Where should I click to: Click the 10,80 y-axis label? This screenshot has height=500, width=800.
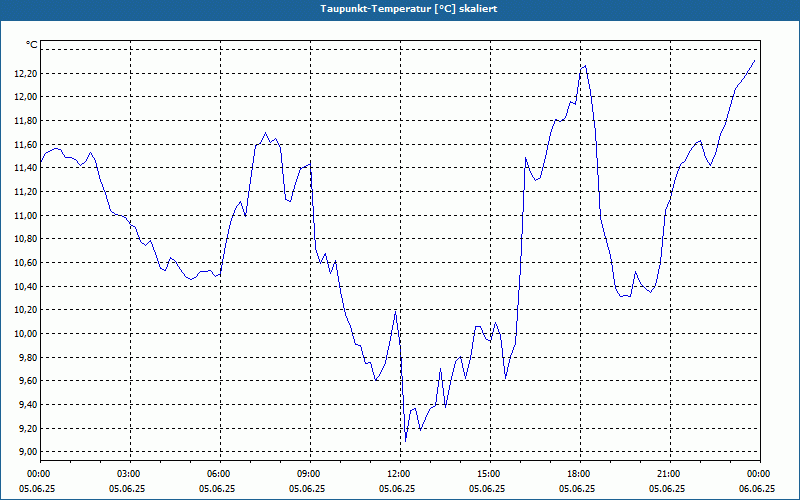(x=27, y=239)
